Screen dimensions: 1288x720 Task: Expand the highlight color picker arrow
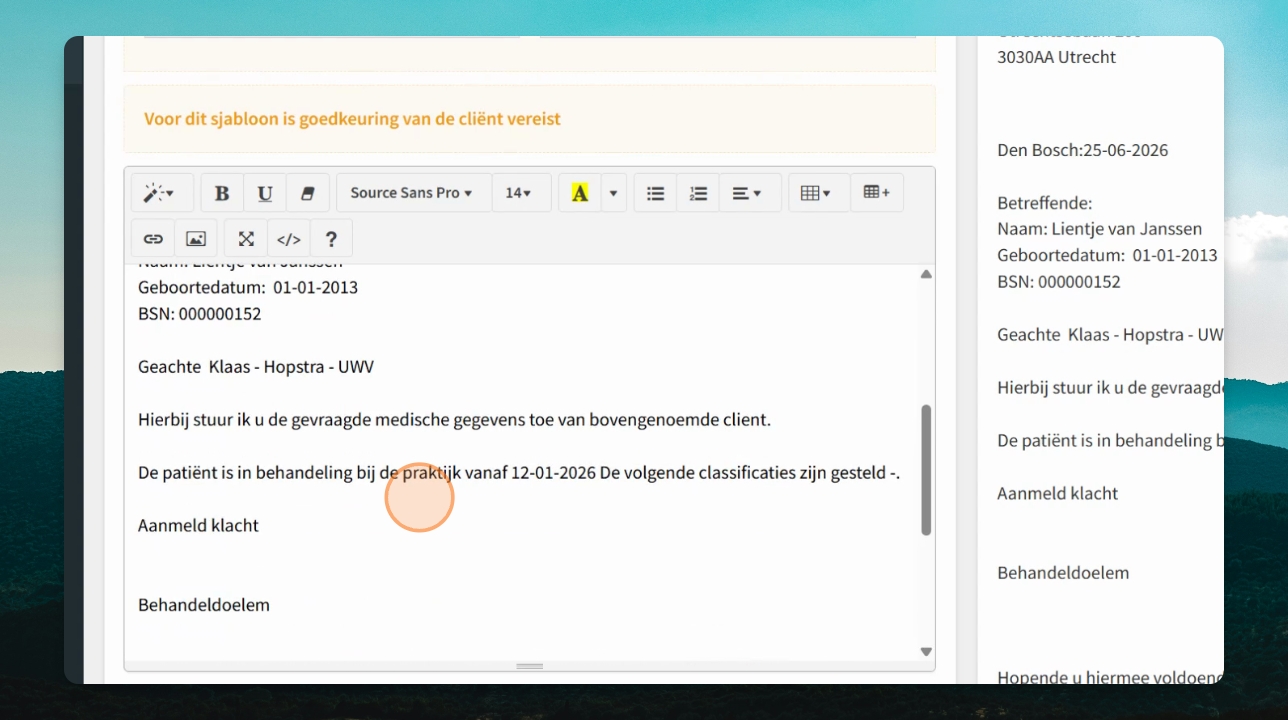point(613,193)
